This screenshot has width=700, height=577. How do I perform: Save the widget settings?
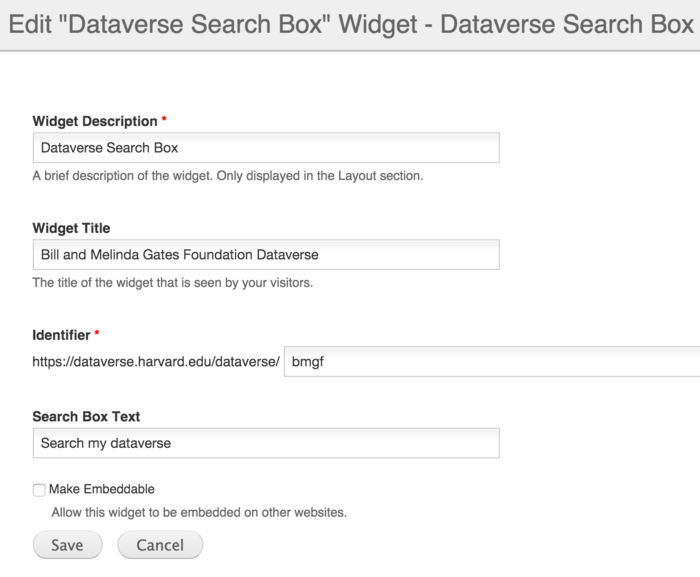67,545
